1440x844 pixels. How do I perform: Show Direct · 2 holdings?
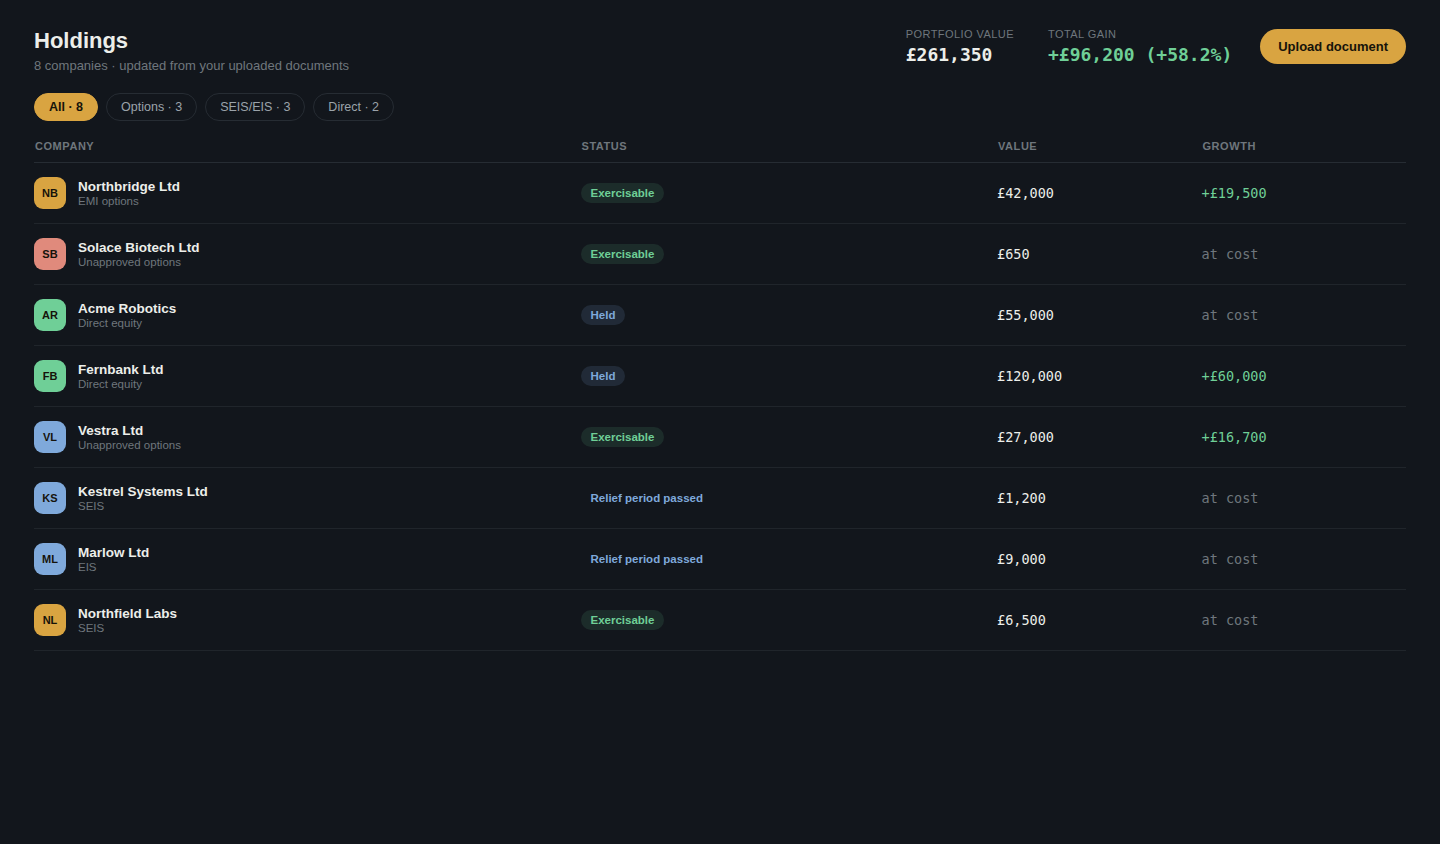(353, 107)
